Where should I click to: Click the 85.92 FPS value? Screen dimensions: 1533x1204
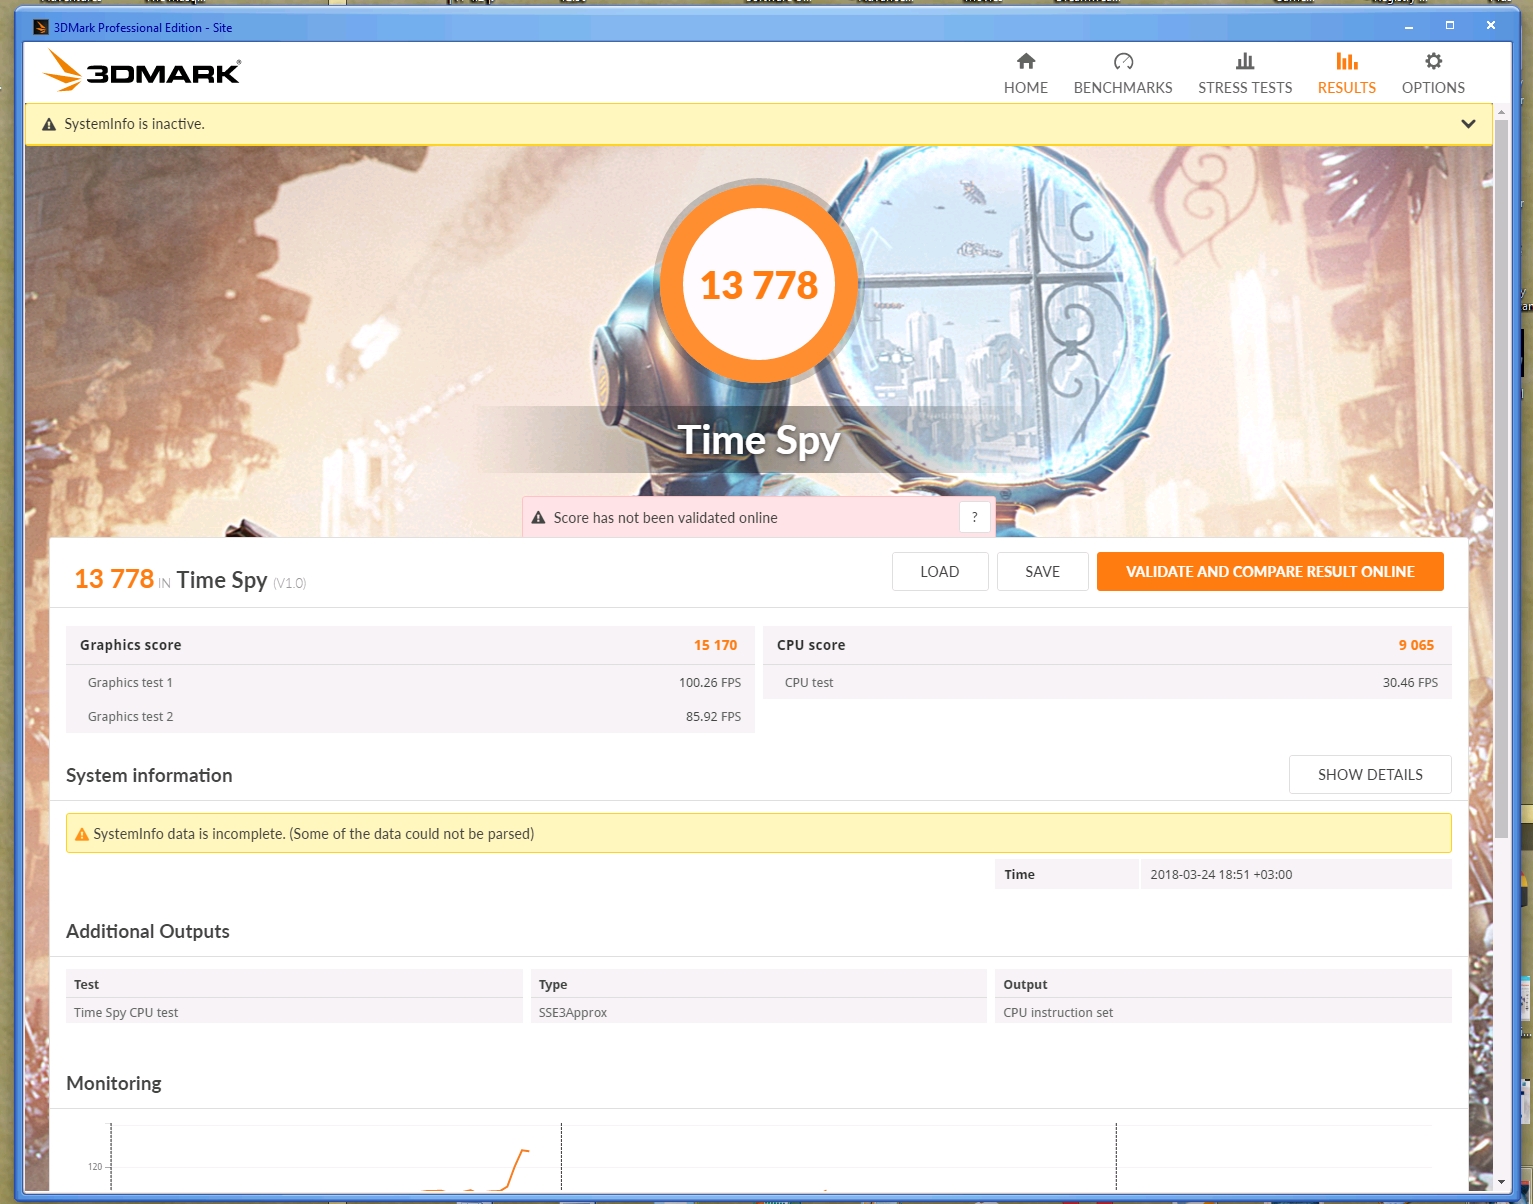tap(713, 716)
